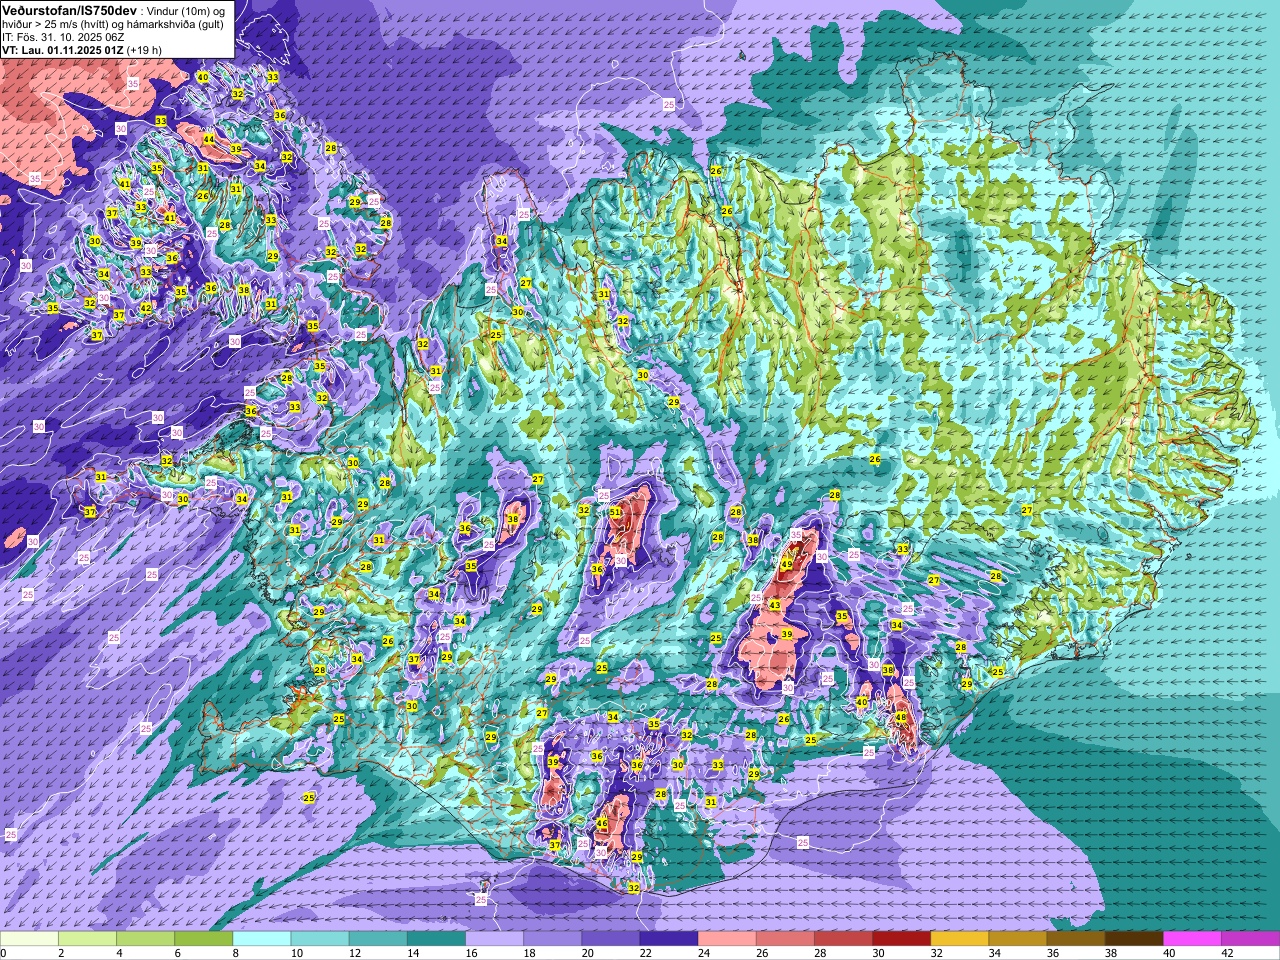
Task: Click the dark teal 14–16 legend swatch
Action: coord(436,939)
